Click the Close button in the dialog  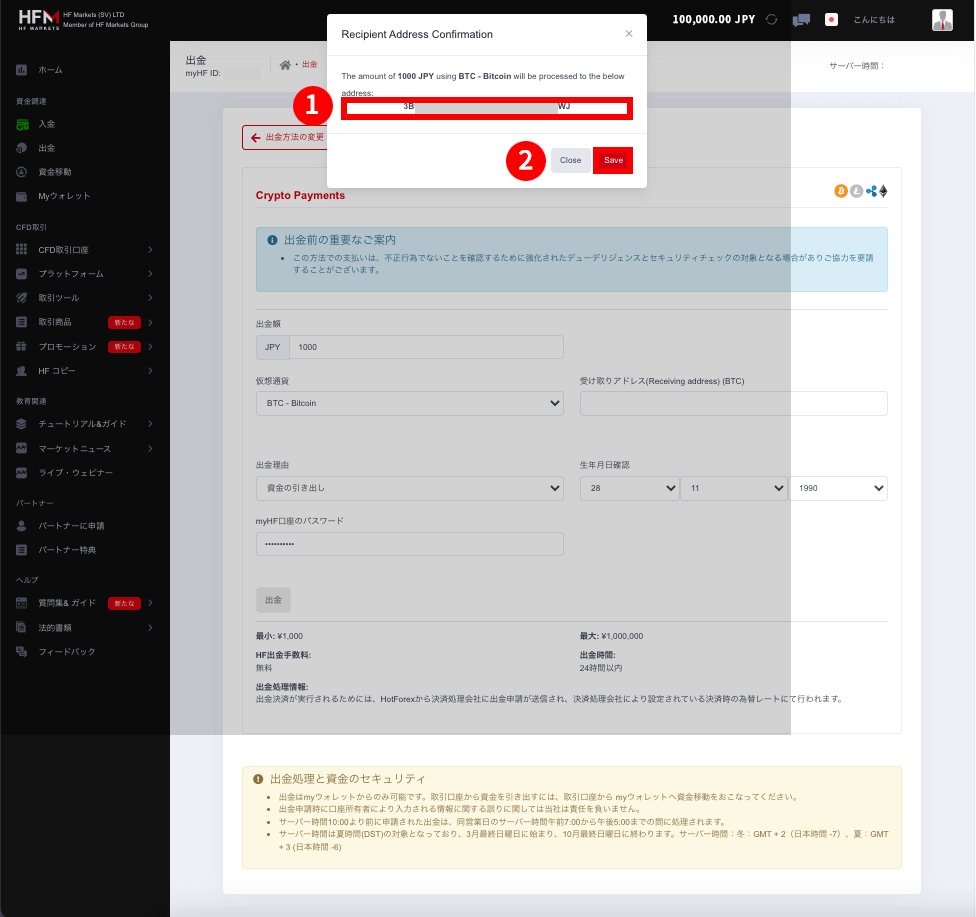point(570,160)
